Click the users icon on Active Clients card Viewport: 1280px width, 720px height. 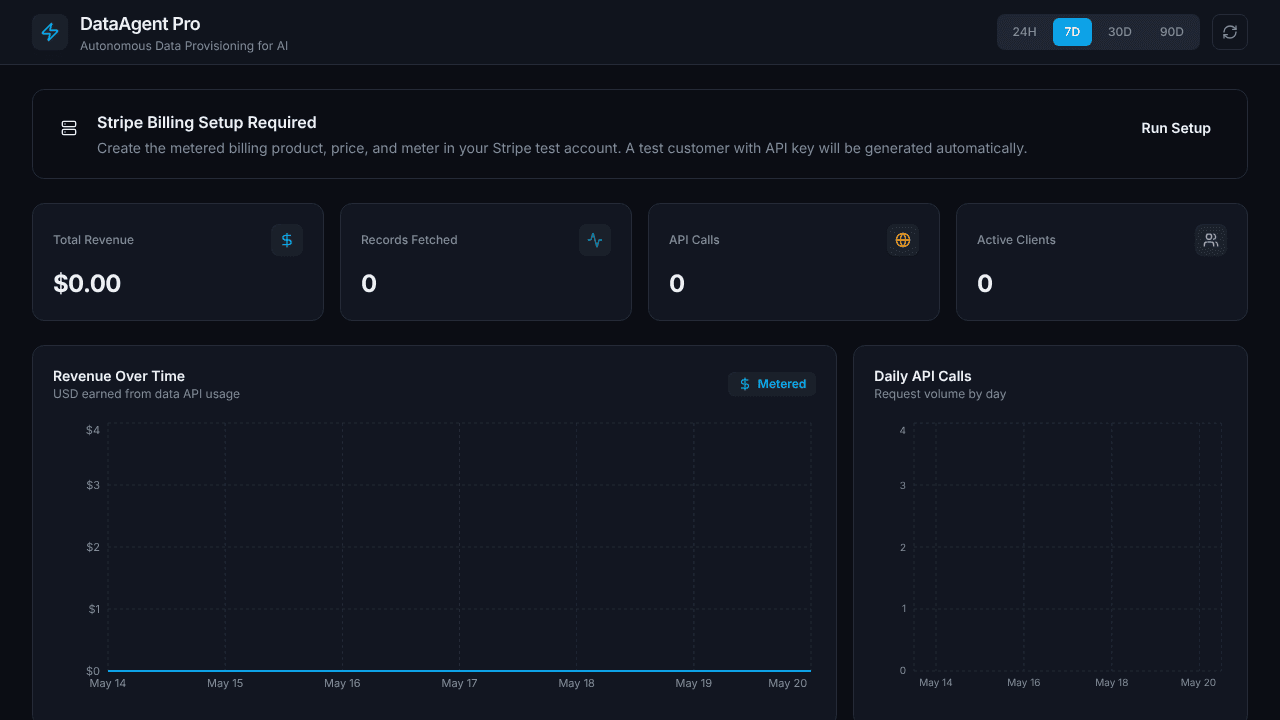pyautogui.click(x=1211, y=240)
